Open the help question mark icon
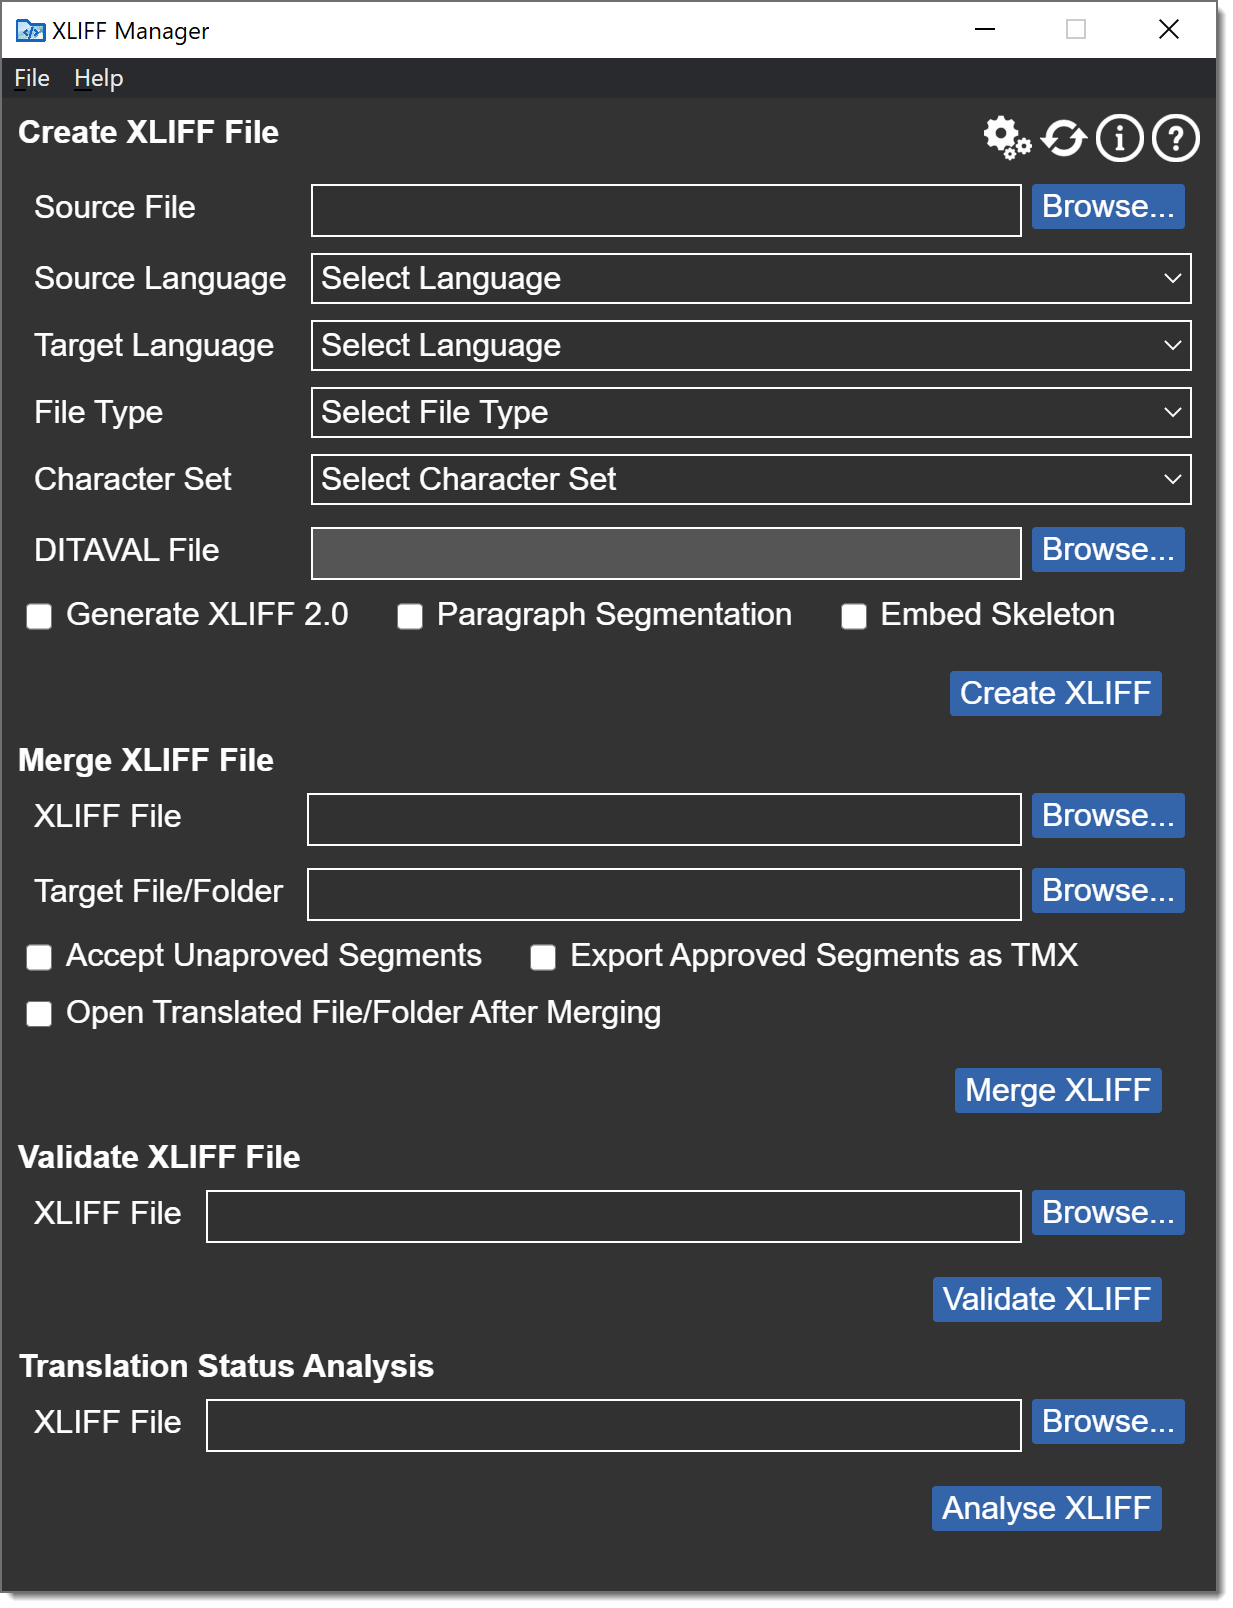Screen dimensions: 1233x1608 [1175, 138]
